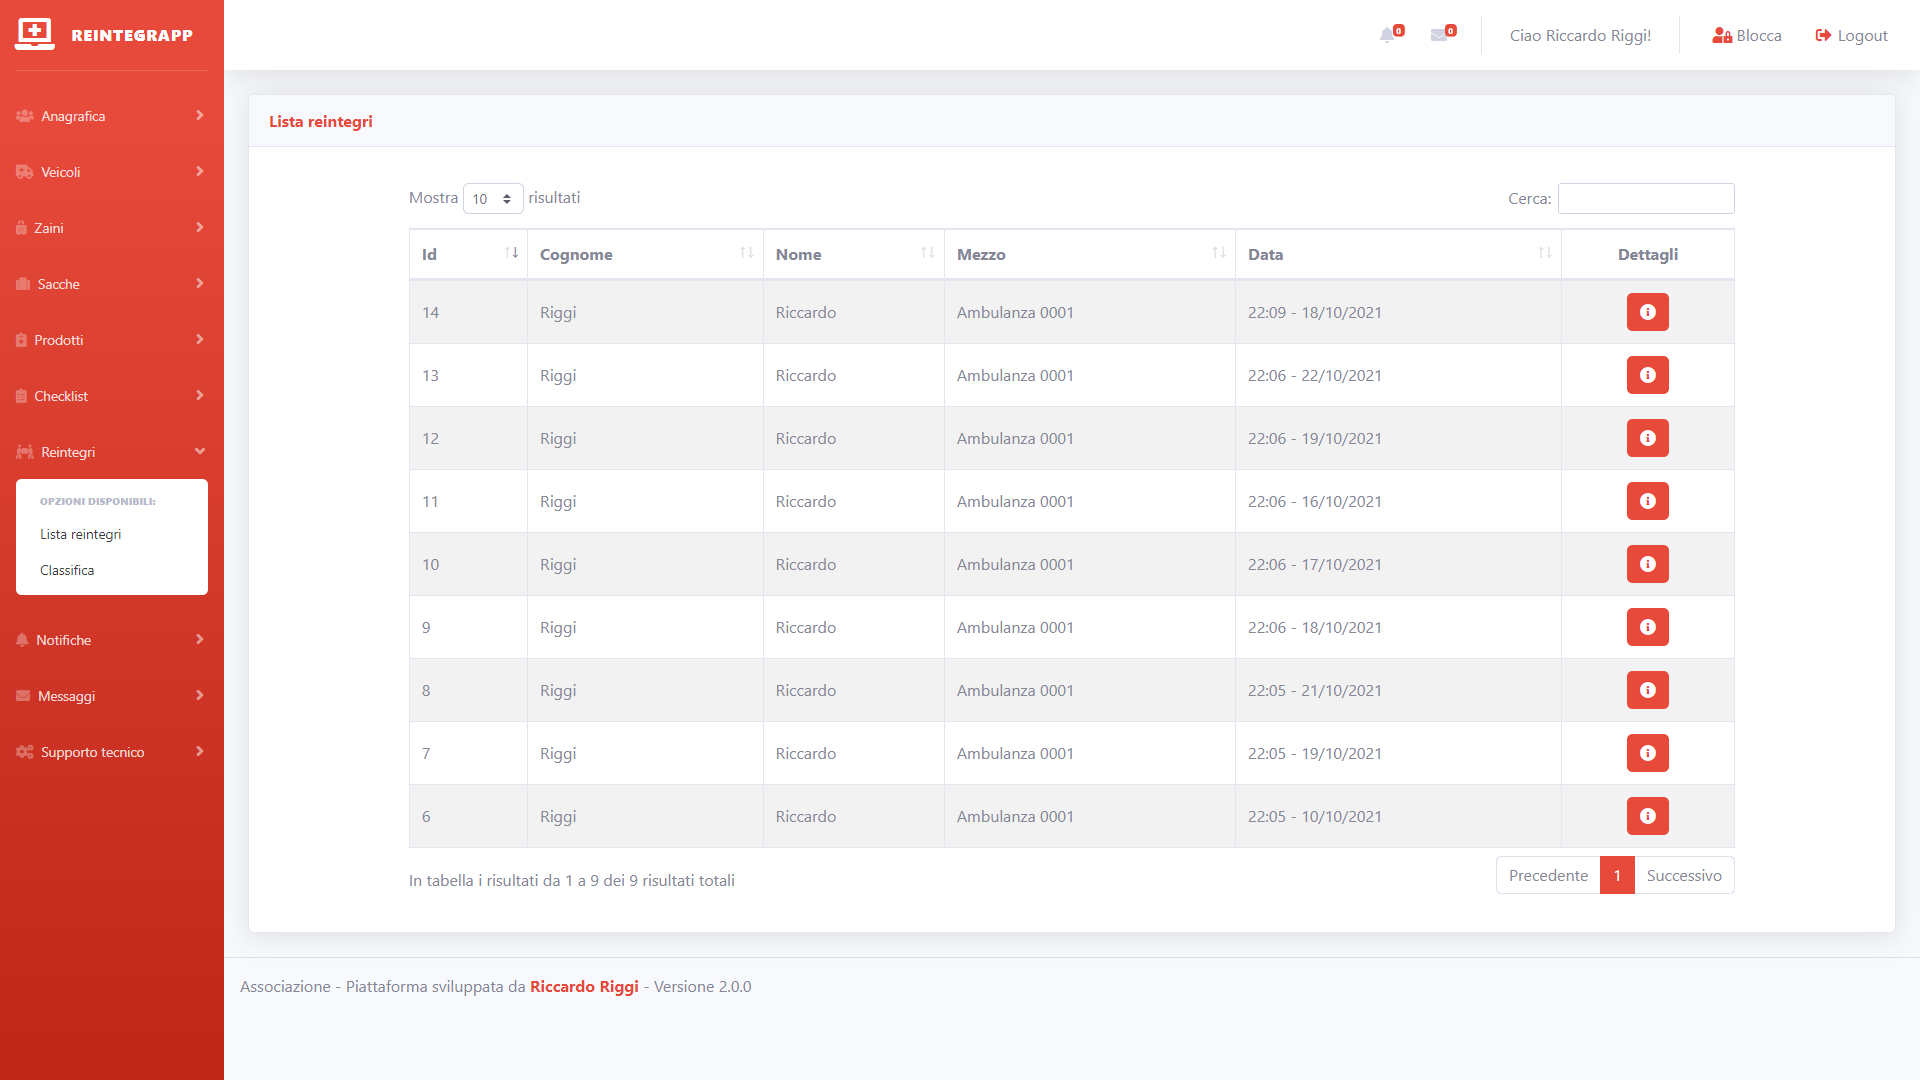Open details for reintegro id 13
Image resolution: width=1920 pixels, height=1080 pixels.
point(1648,375)
